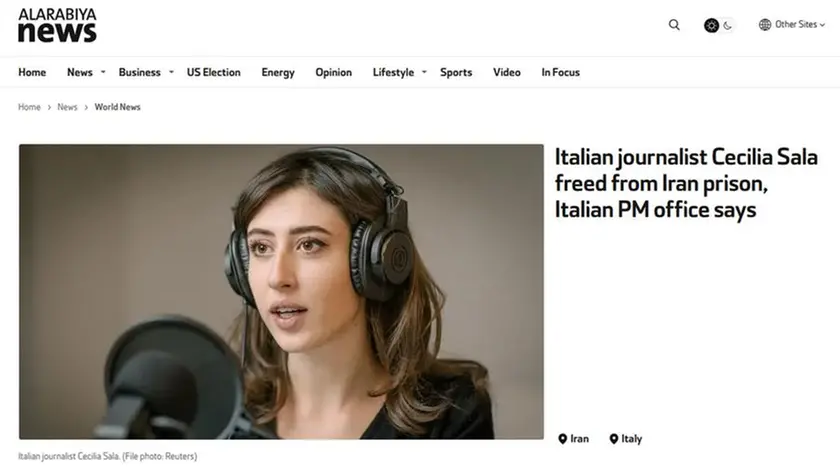Expand the Lifestyle menu arrow
840x472 pixels.
(424, 72)
